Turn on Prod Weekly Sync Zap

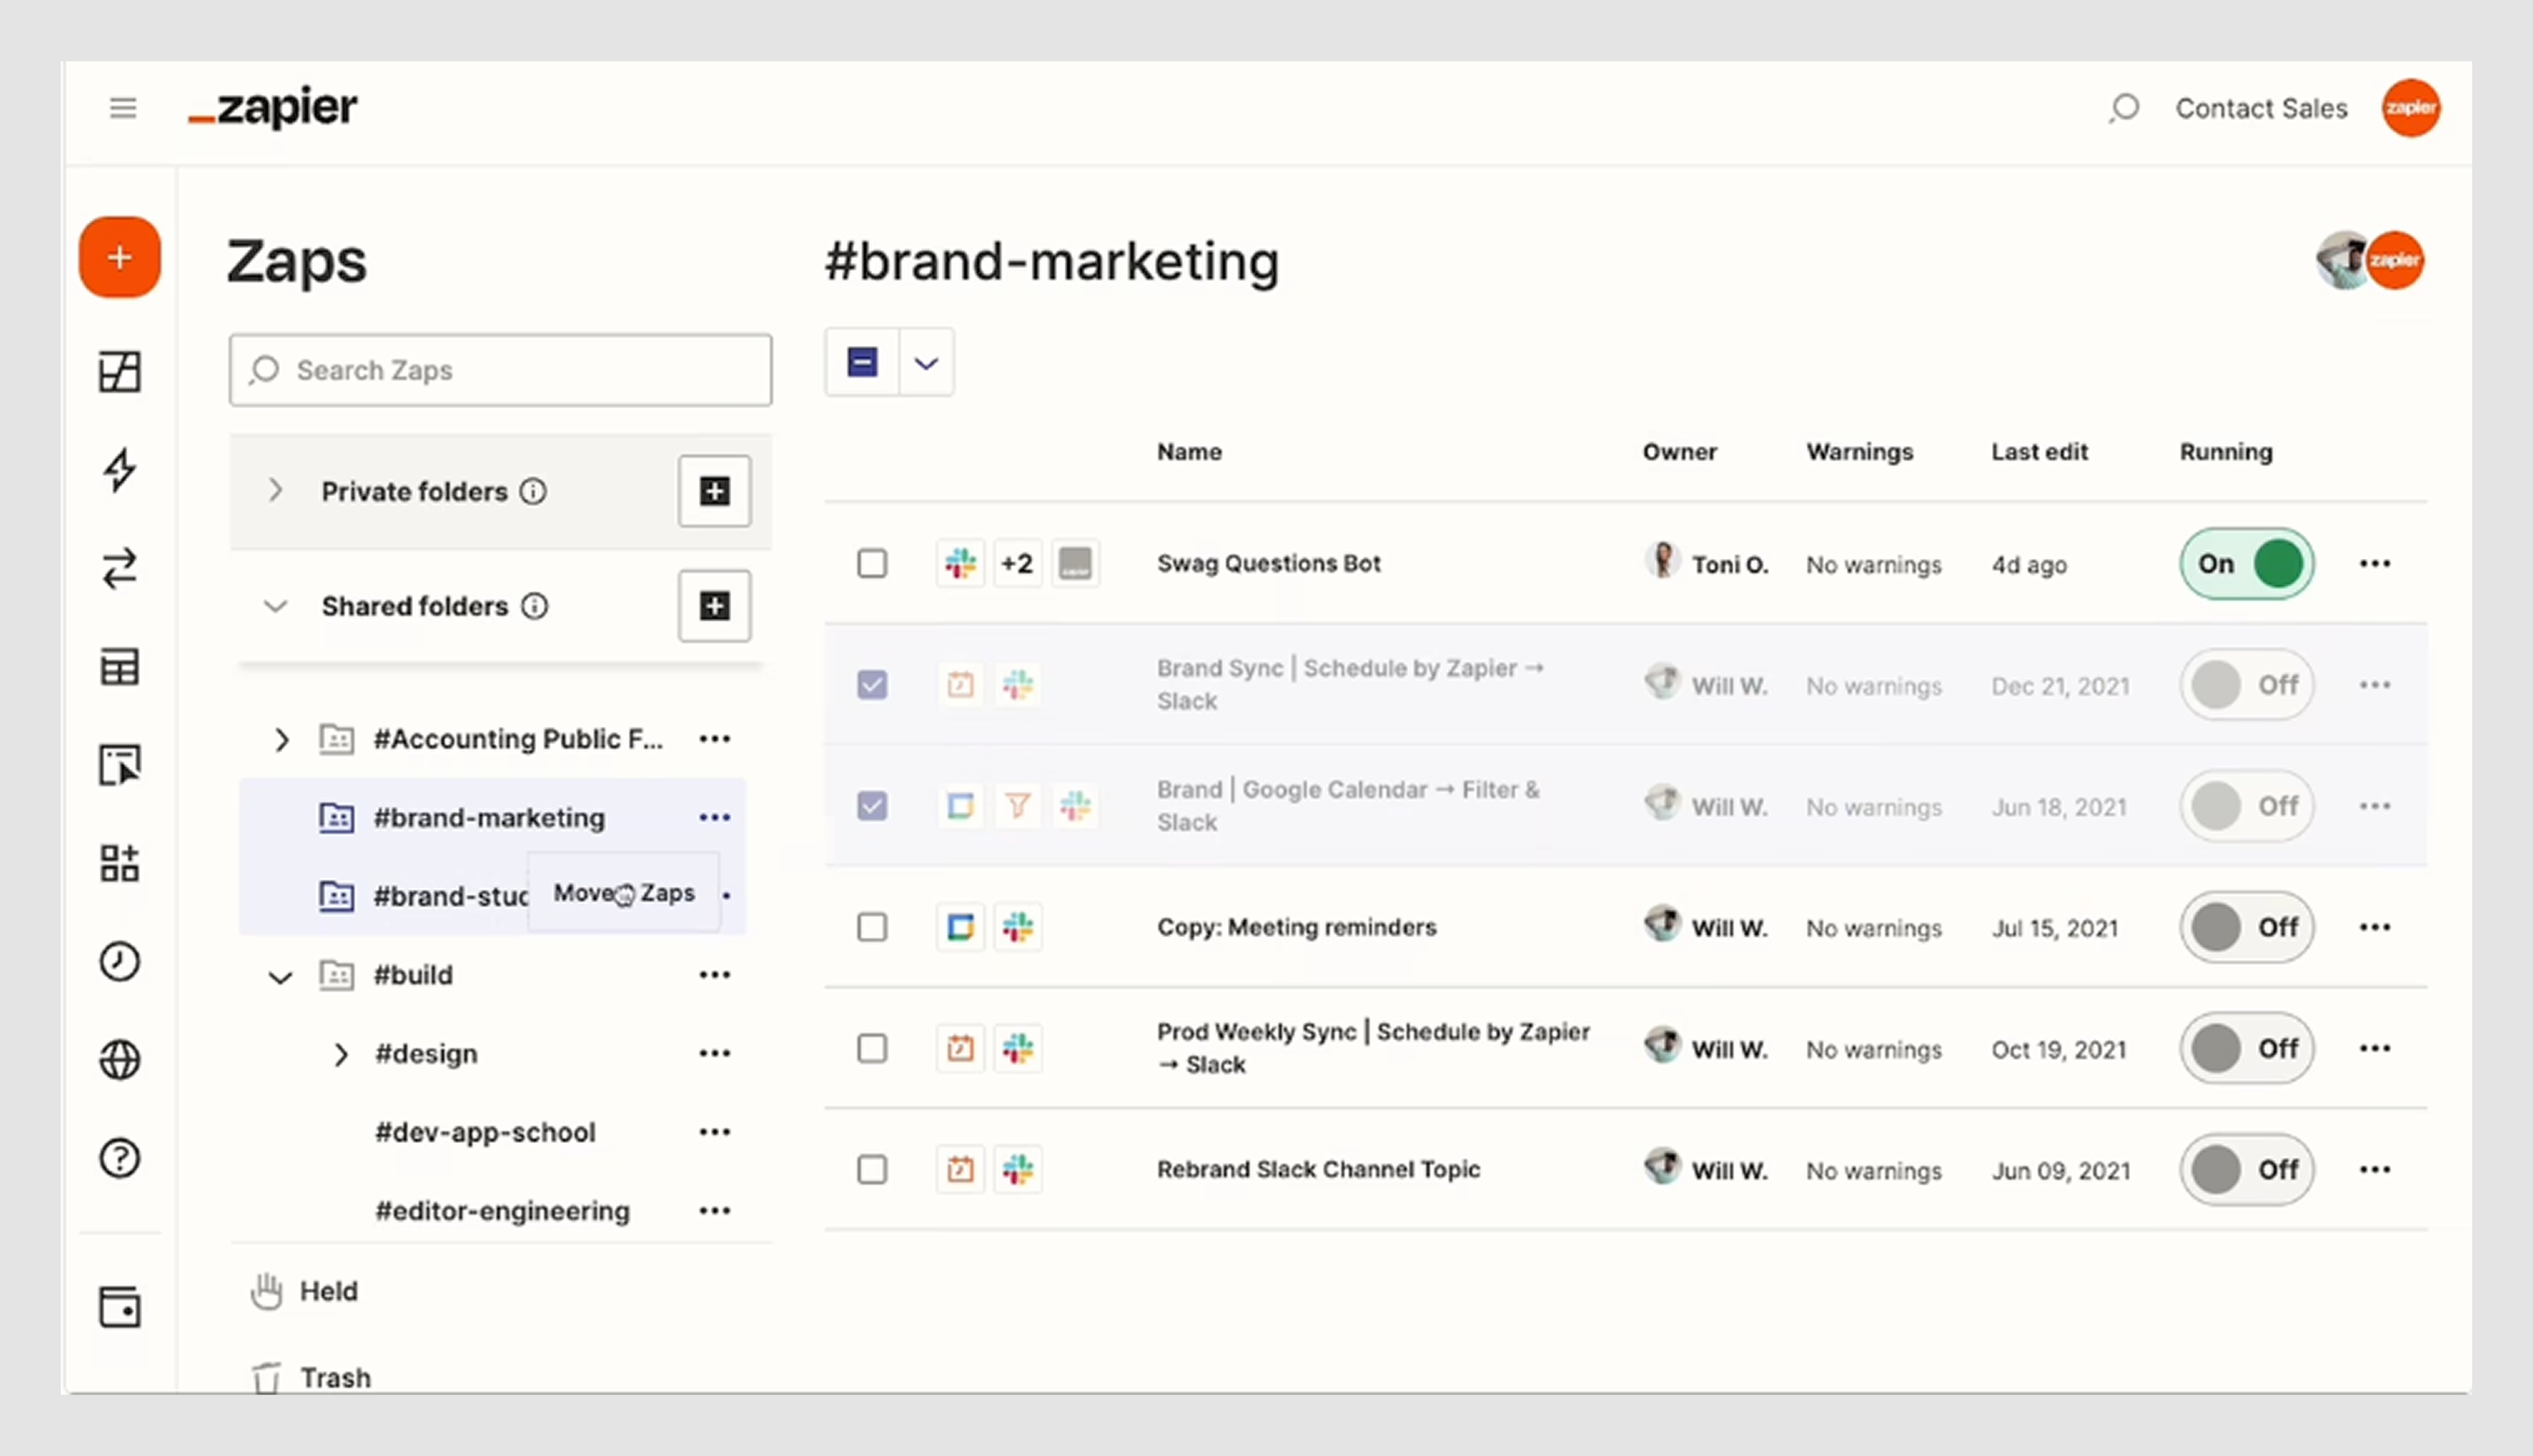(2247, 1048)
